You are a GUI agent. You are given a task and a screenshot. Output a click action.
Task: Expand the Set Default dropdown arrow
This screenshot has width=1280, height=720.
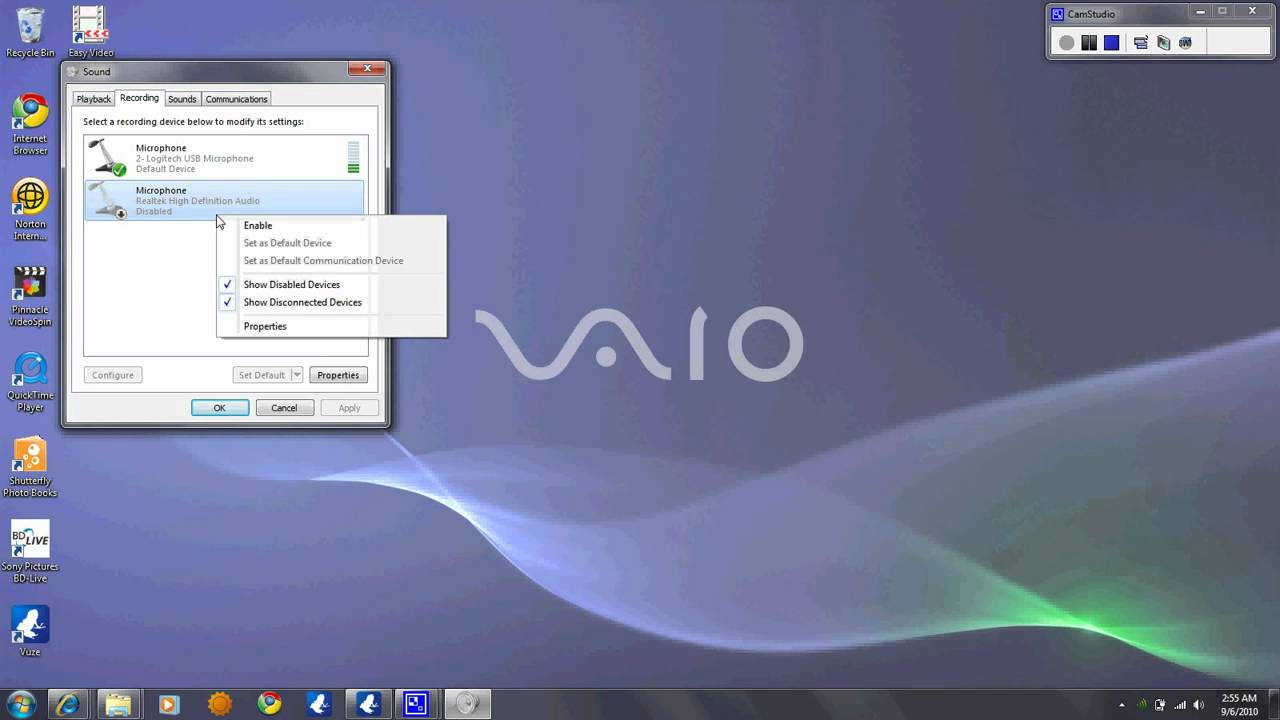click(297, 375)
